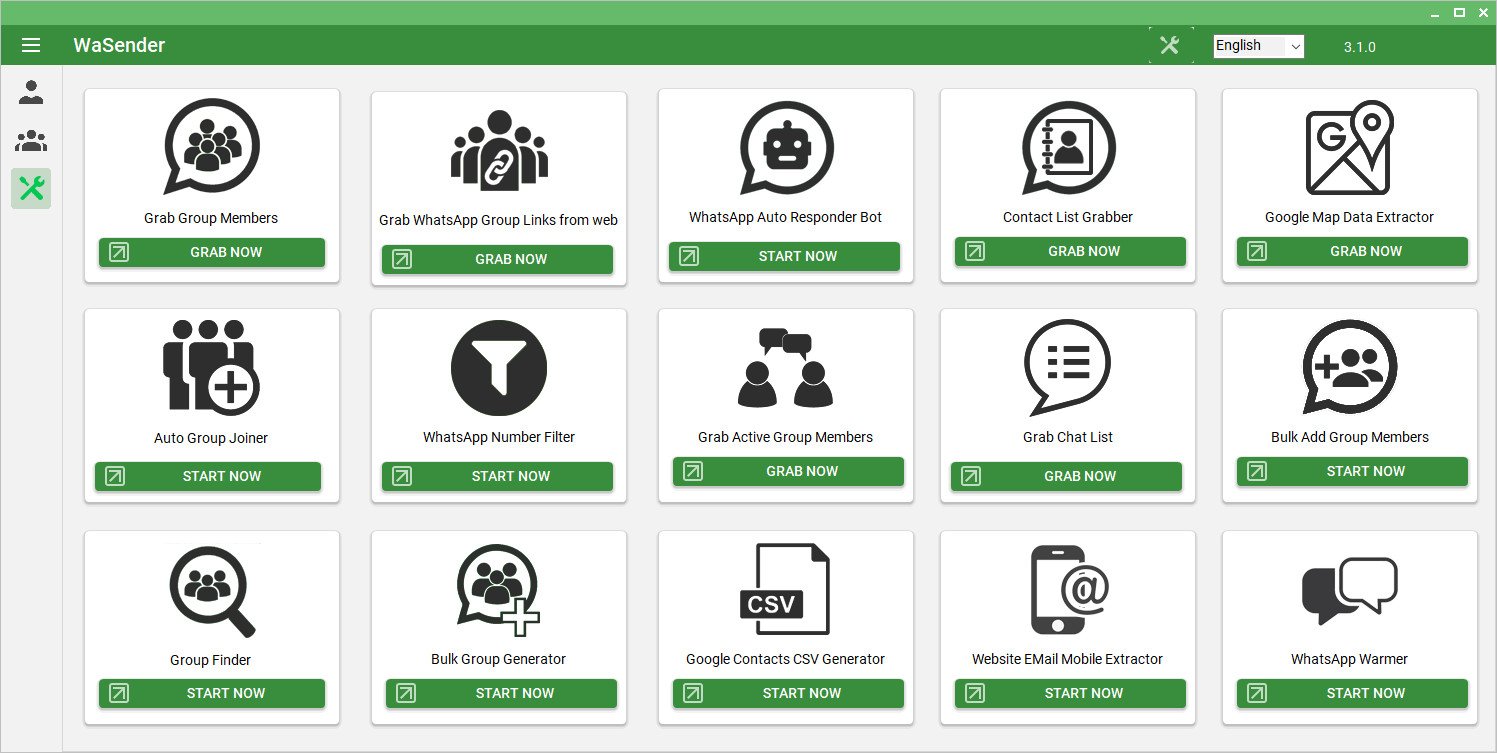Click the Auto Group Joiner label
This screenshot has height=753, width=1497.
211,438
